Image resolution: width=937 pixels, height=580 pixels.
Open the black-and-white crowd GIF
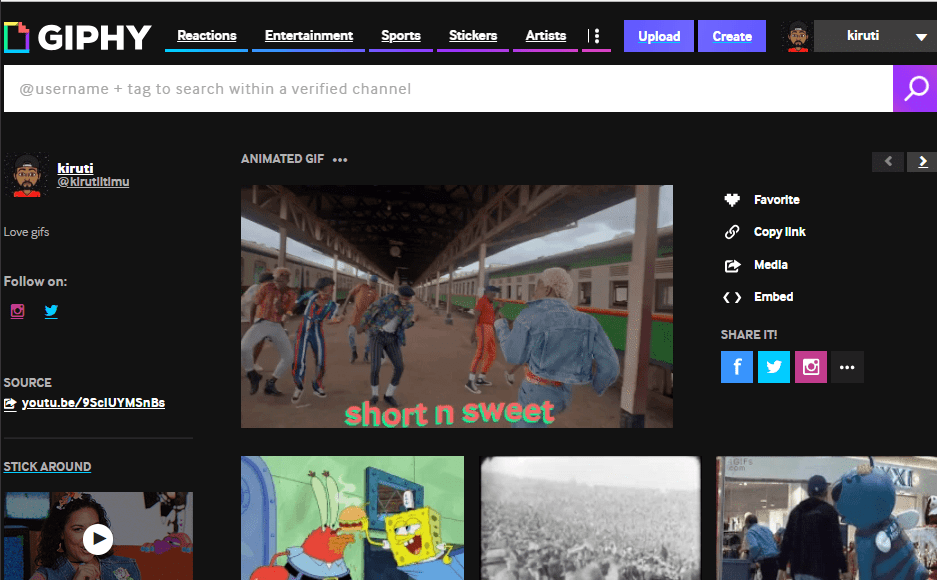(x=590, y=518)
